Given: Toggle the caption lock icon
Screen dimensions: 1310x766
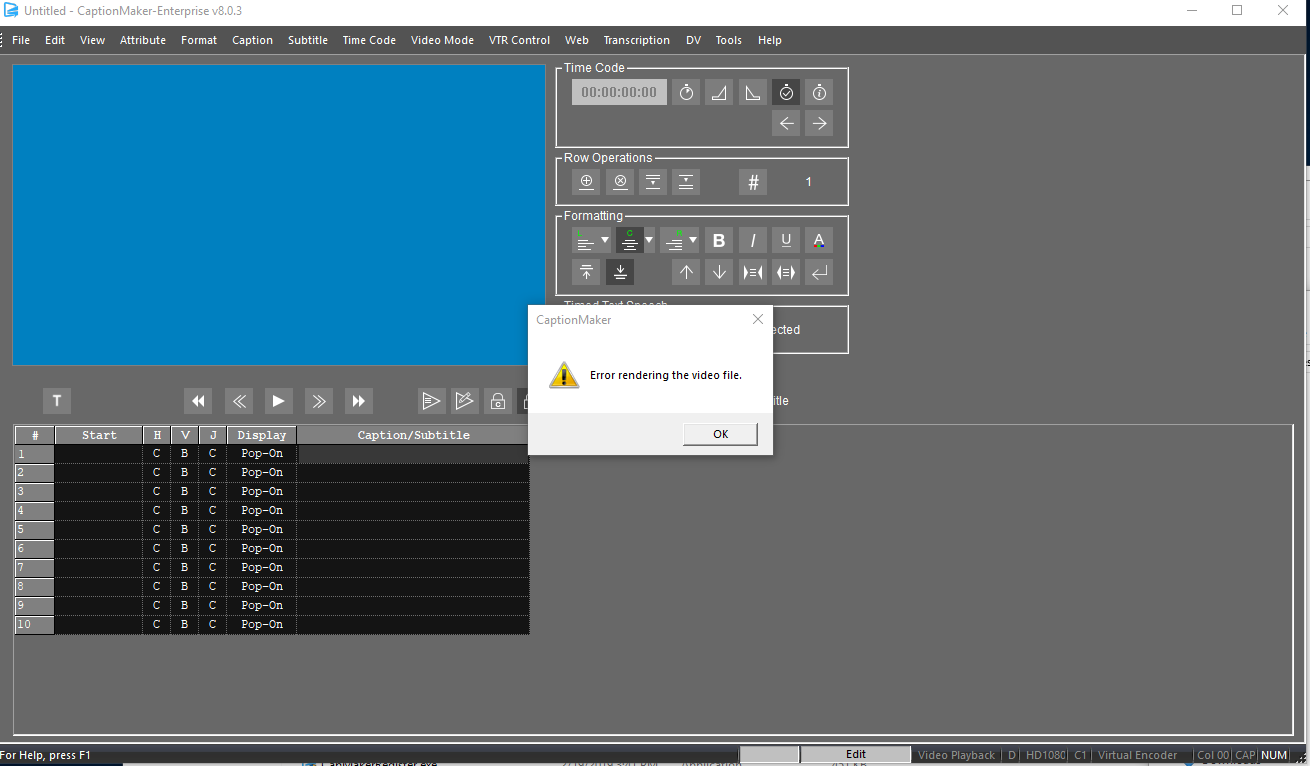Looking at the screenshot, I should pos(498,400).
